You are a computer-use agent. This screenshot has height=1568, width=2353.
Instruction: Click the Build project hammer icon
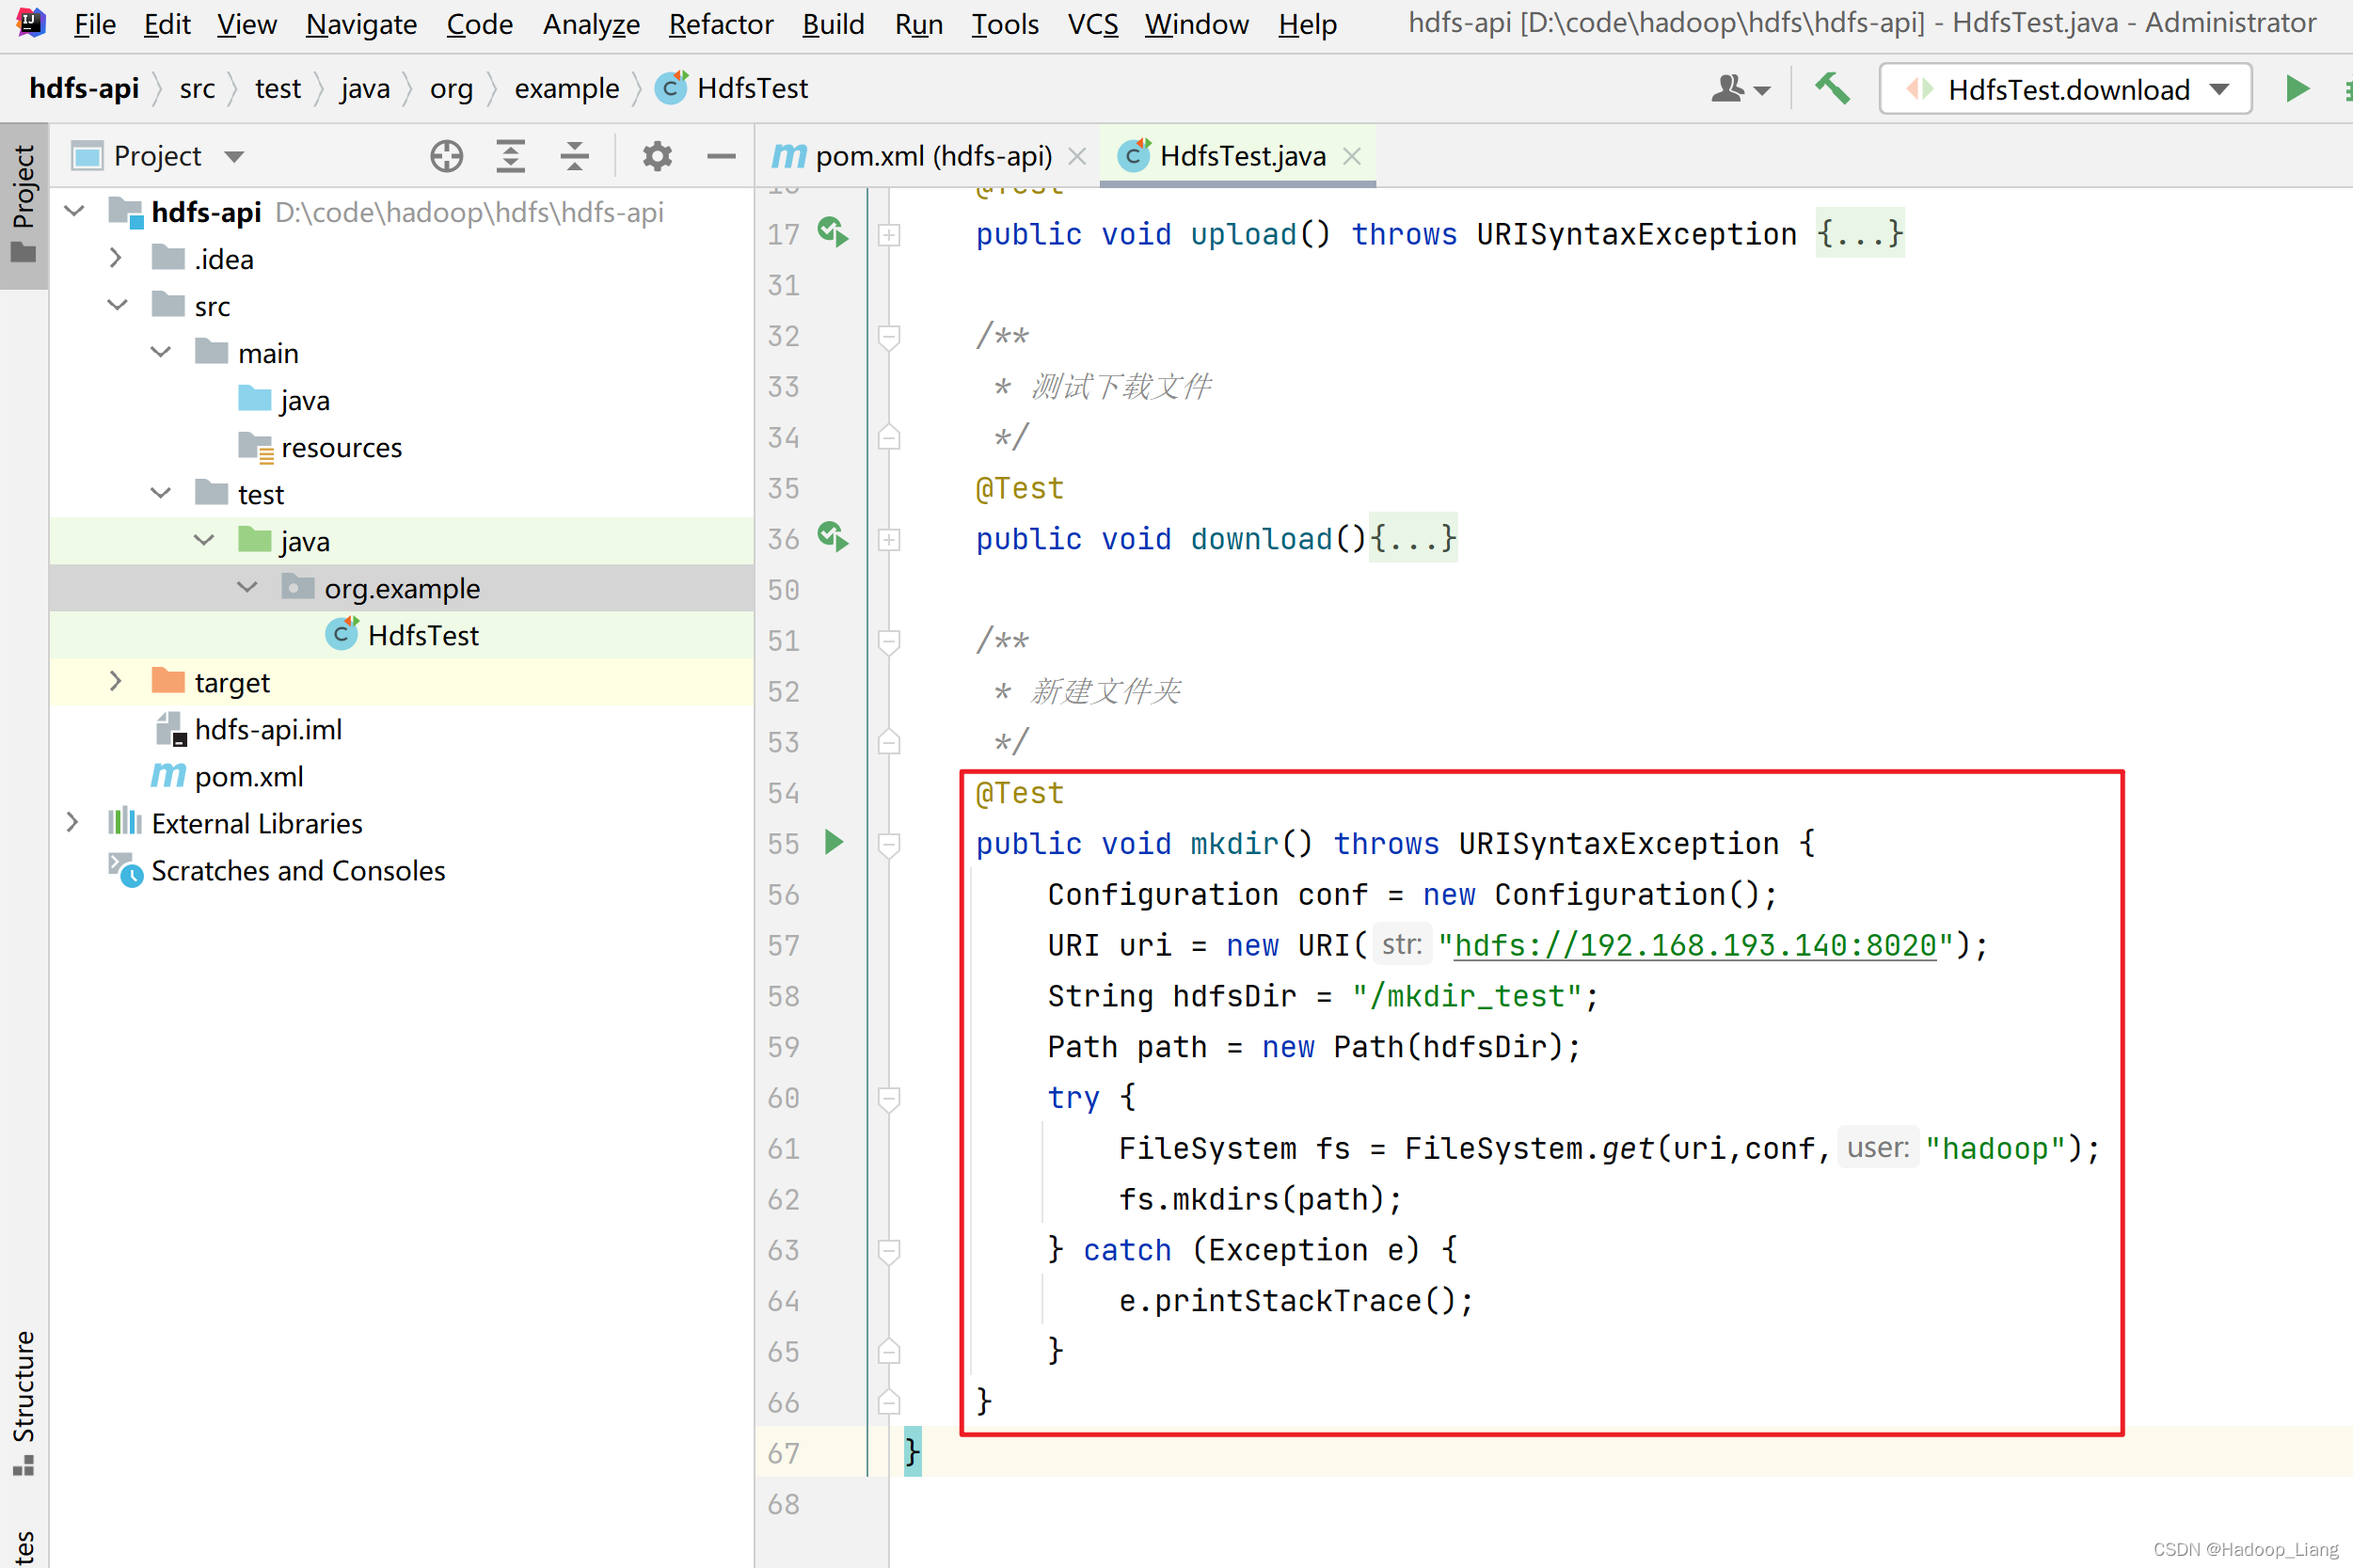[x=1832, y=89]
